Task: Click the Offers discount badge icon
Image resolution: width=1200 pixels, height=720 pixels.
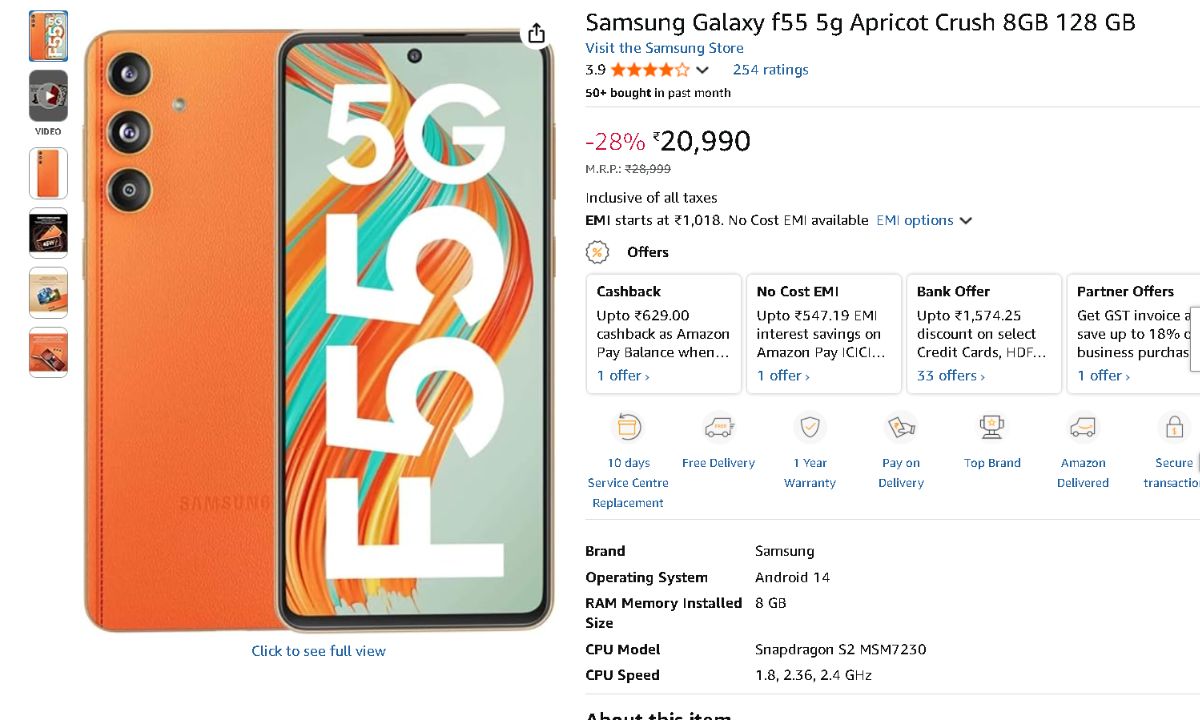Action: [597, 252]
